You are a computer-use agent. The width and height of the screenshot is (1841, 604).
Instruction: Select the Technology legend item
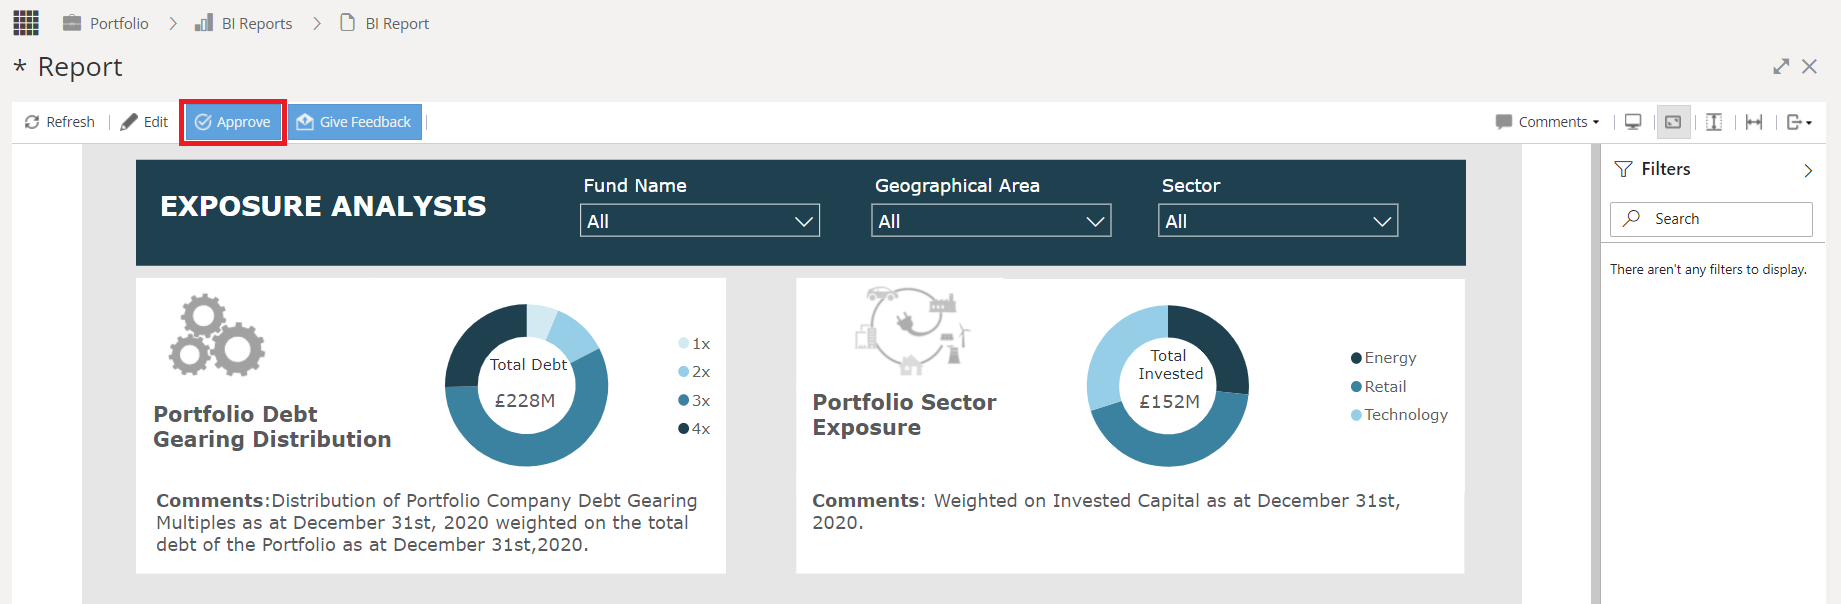click(x=1399, y=414)
